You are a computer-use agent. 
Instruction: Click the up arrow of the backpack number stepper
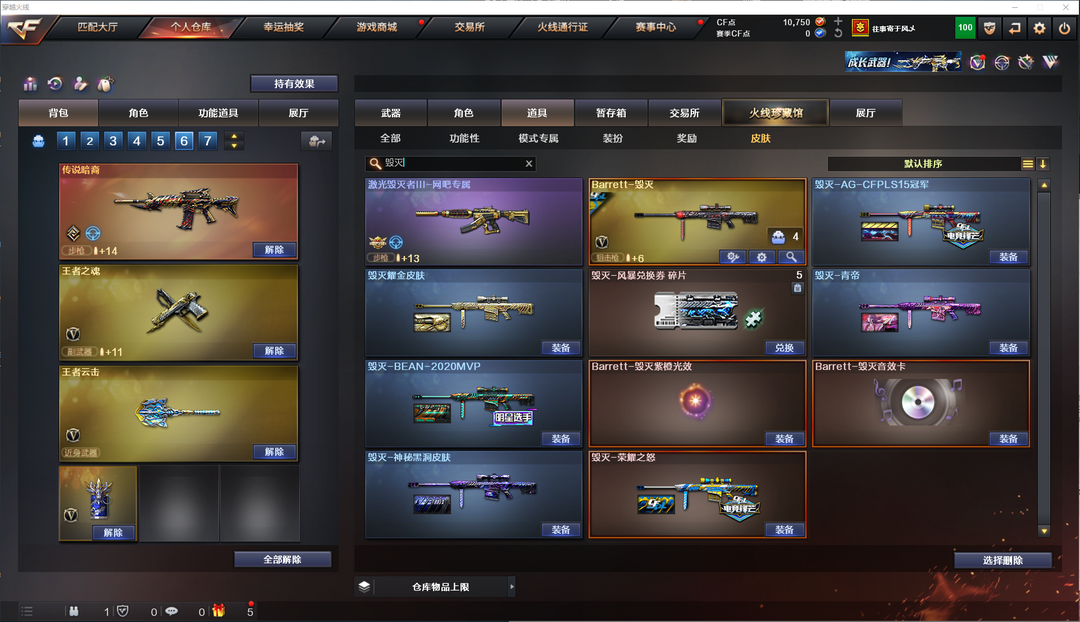(234, 136)
